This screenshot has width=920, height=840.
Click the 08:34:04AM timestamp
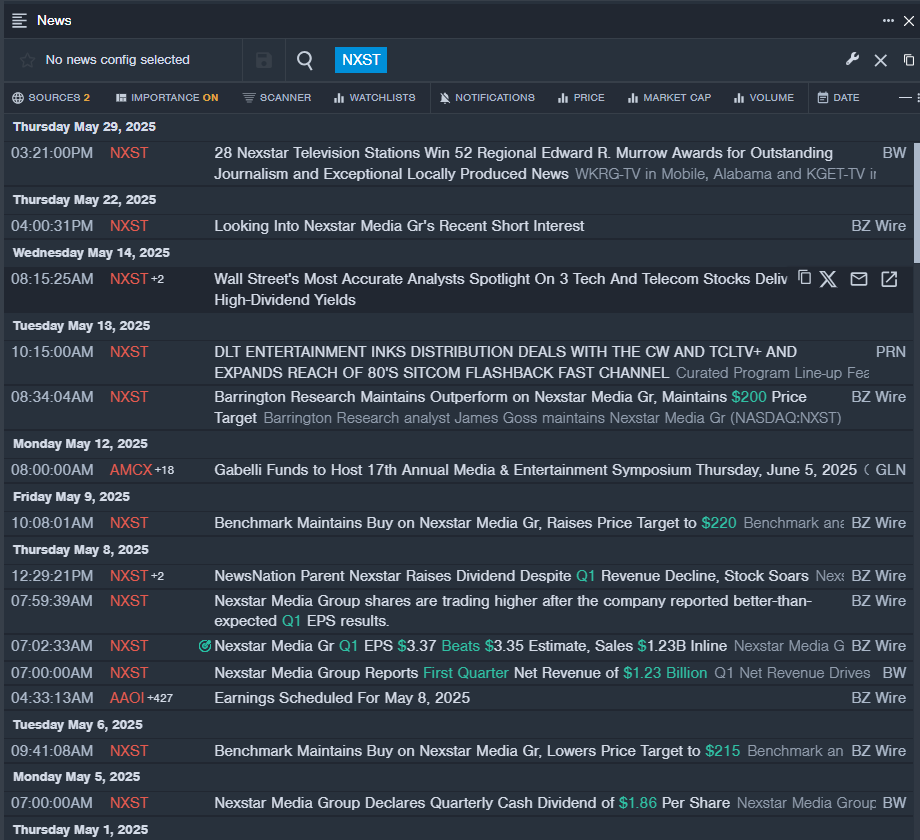pyautogui.click(x=52, y=397)
